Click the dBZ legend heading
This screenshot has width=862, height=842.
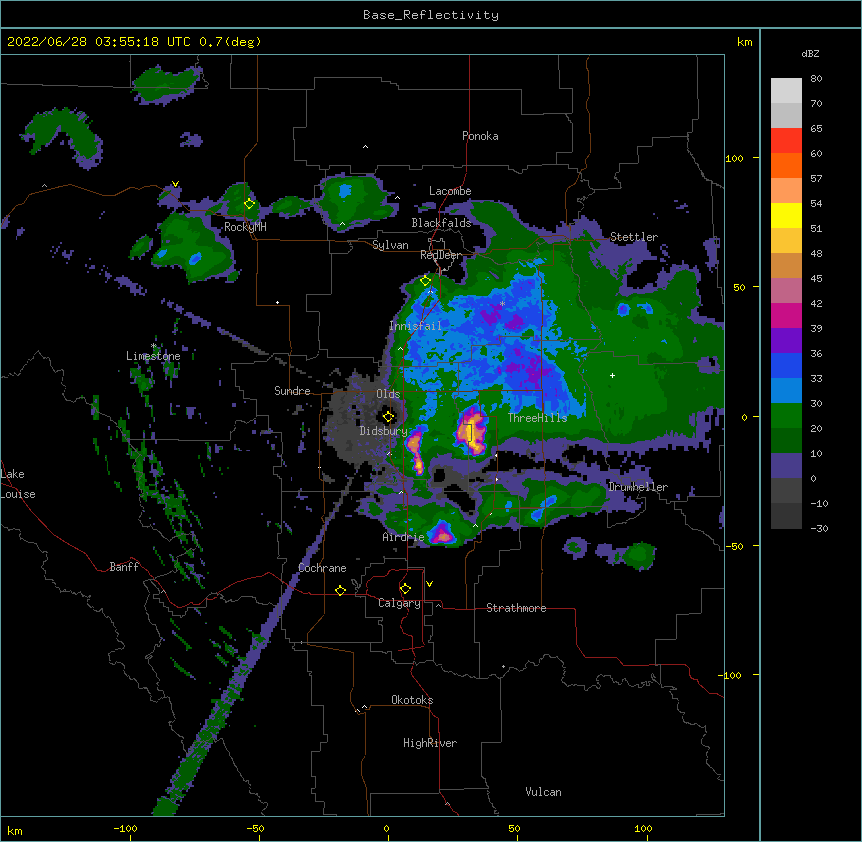click(x=810, y=54)
